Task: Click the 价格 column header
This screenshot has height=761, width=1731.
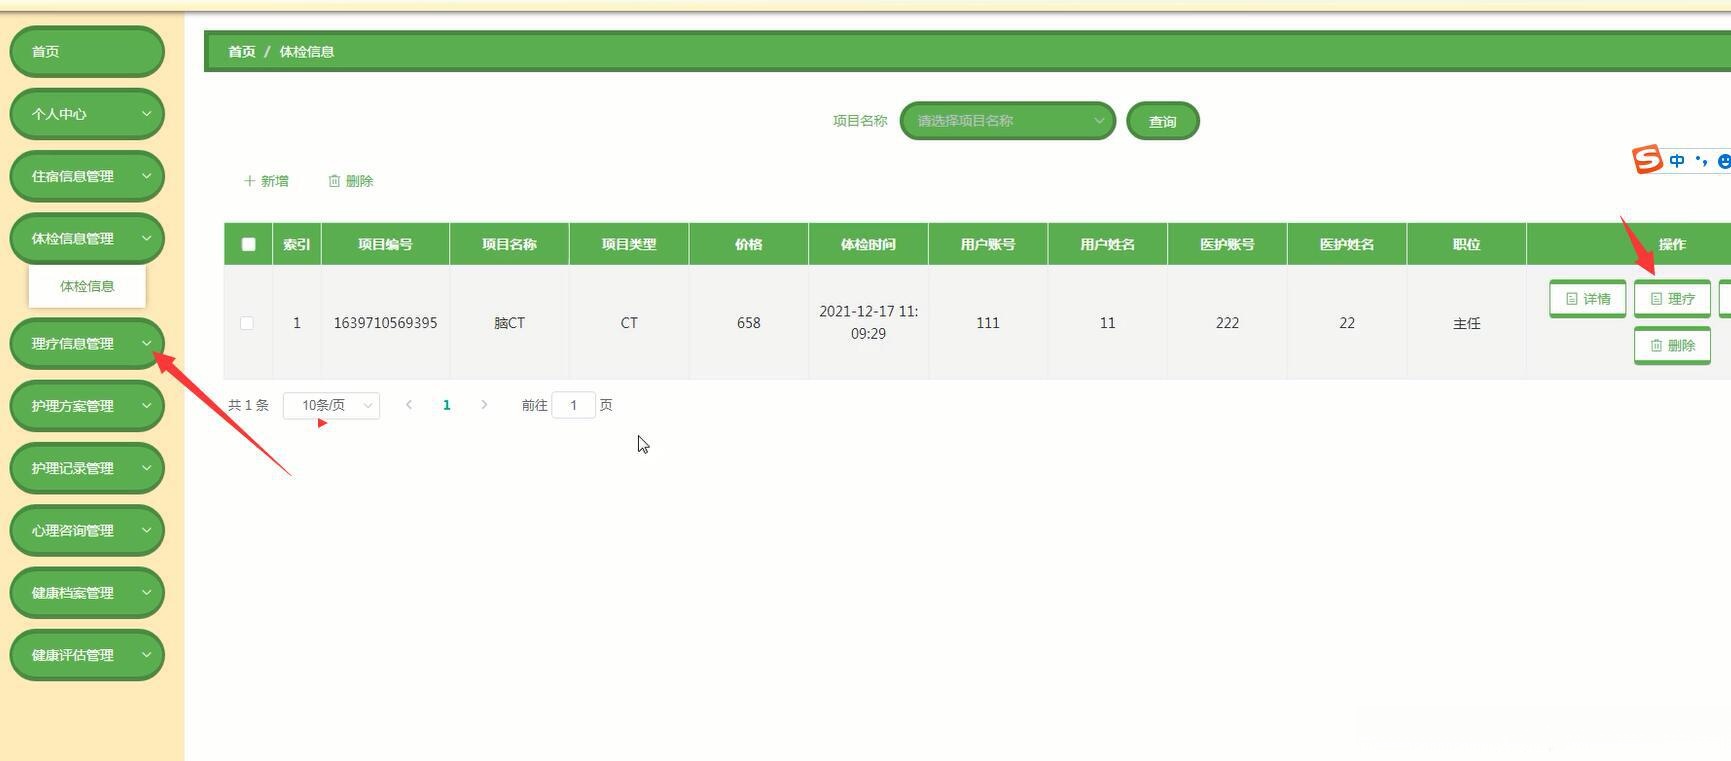Action: (749, 244)
